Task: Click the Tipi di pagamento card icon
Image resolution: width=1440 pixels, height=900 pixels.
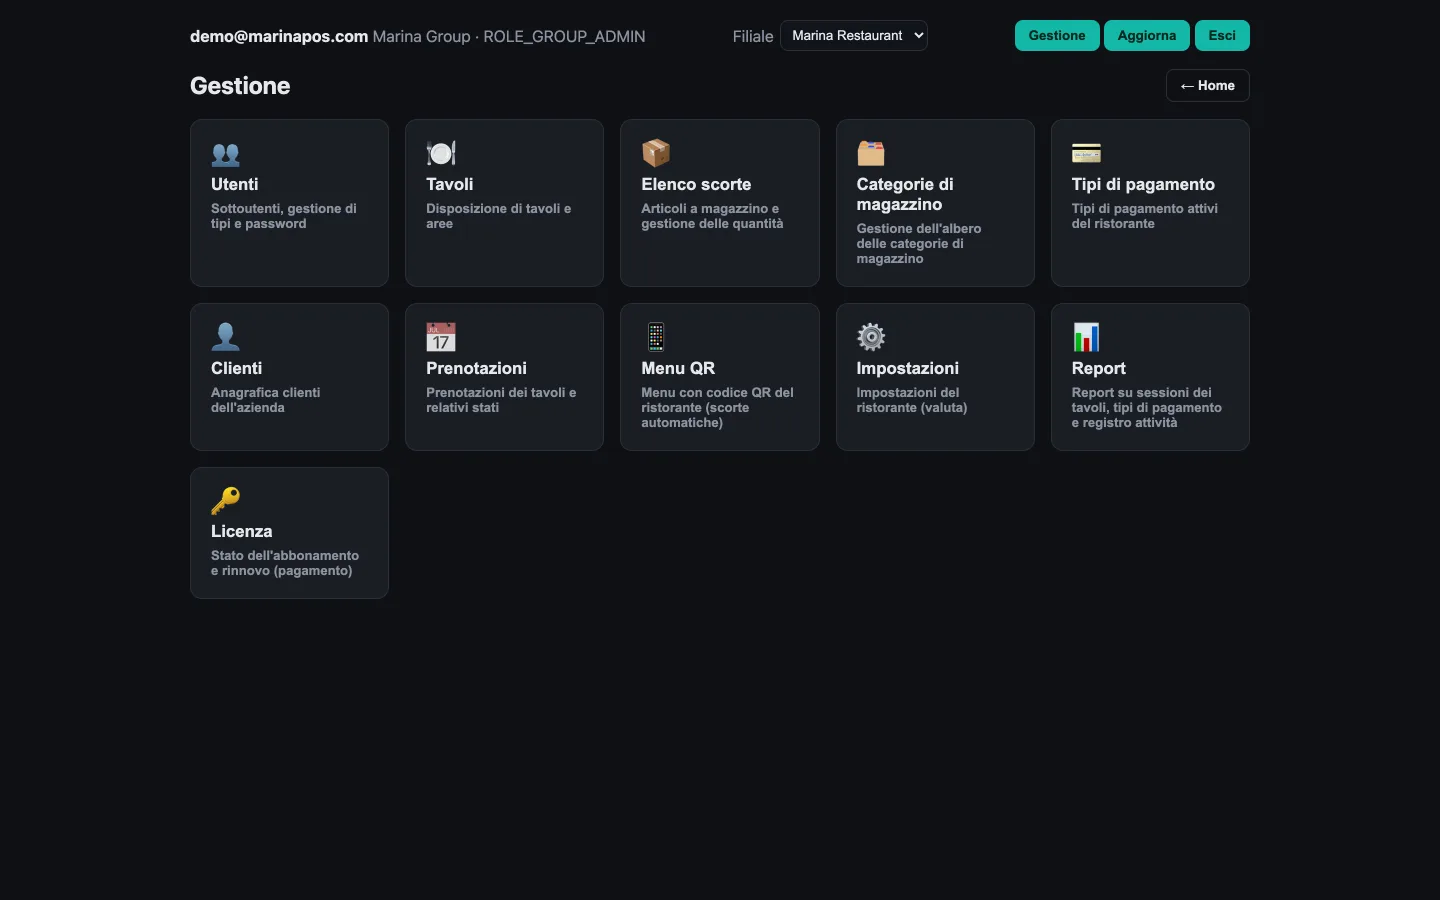Action: pos(1086,153)
